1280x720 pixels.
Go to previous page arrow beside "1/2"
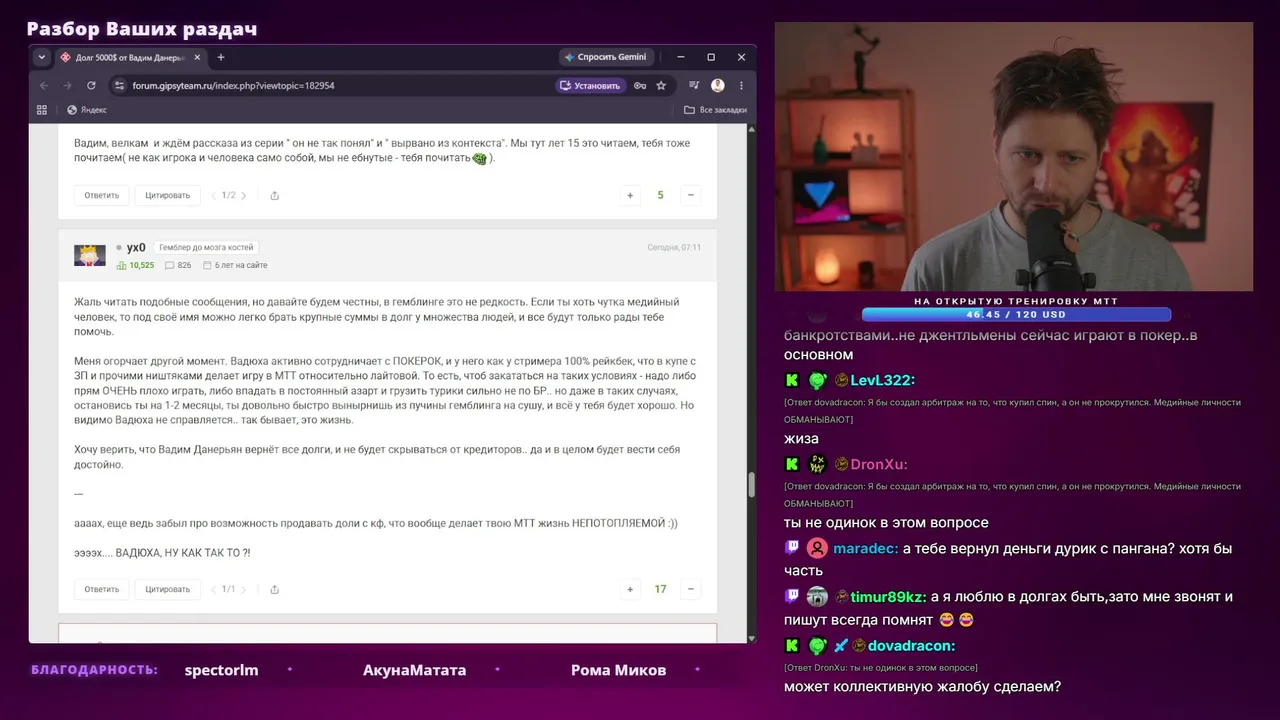click(x=213, y=195)
